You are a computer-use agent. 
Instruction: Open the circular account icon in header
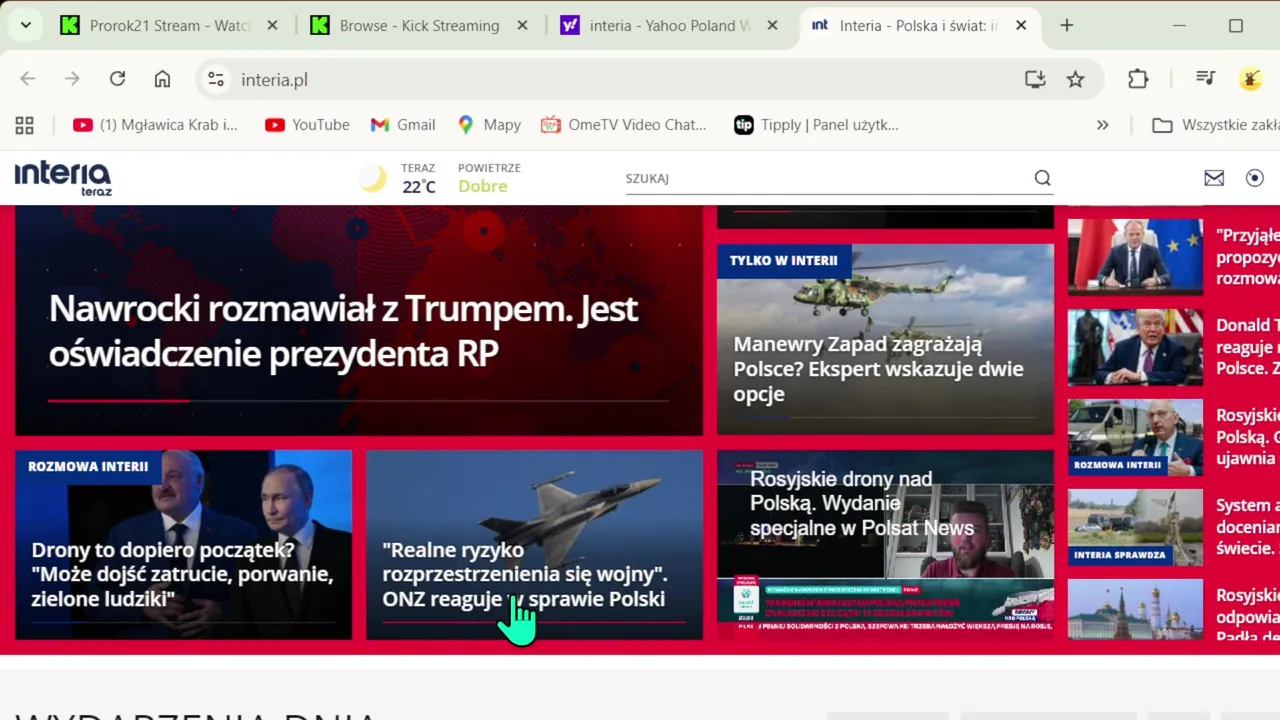[1255, 178]
